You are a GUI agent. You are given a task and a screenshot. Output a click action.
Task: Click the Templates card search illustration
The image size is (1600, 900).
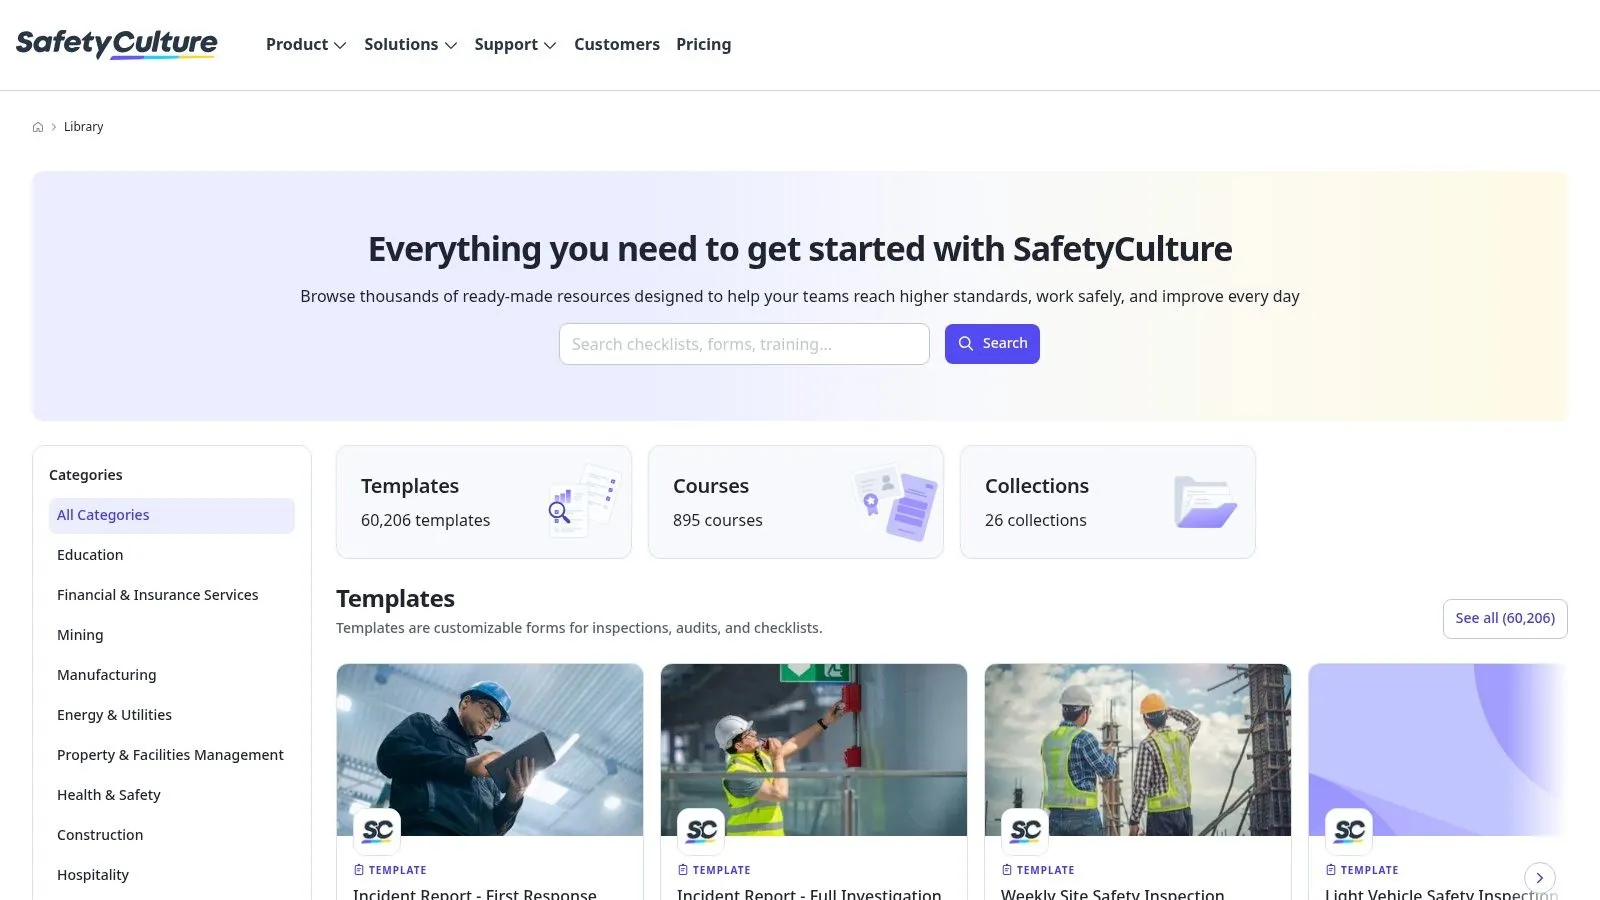[585, 501]
